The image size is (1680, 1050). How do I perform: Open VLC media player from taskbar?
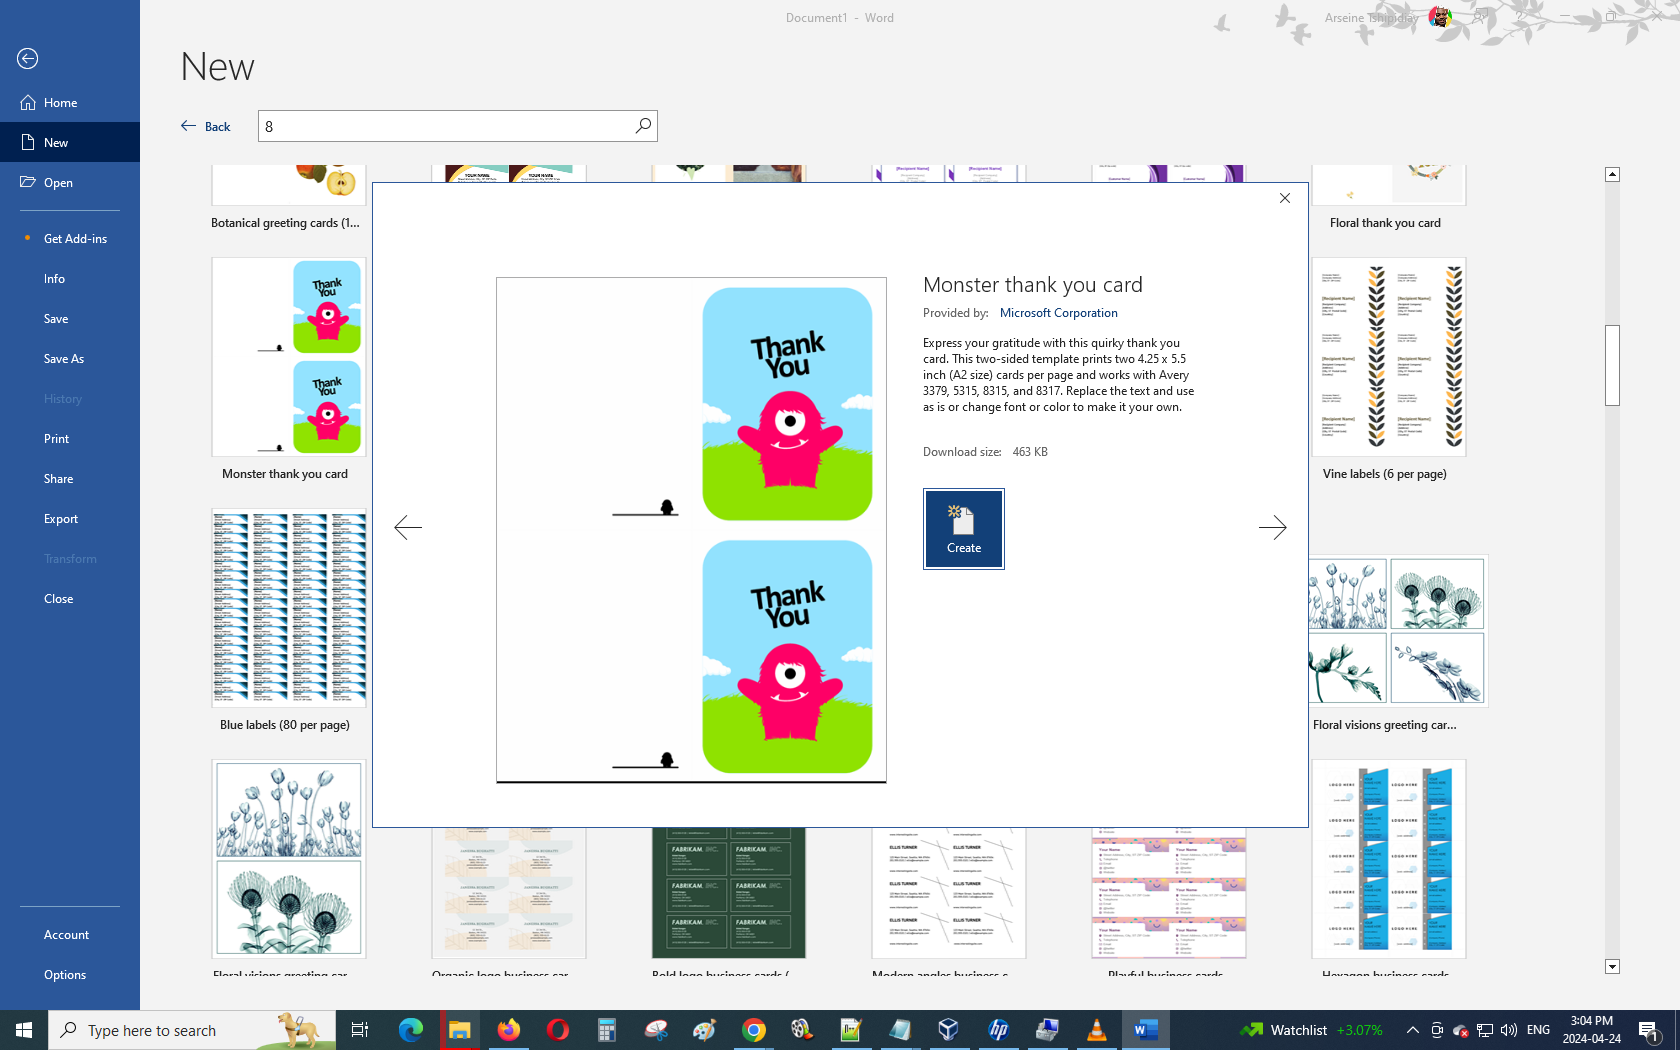click(x=1096, y=1030)
